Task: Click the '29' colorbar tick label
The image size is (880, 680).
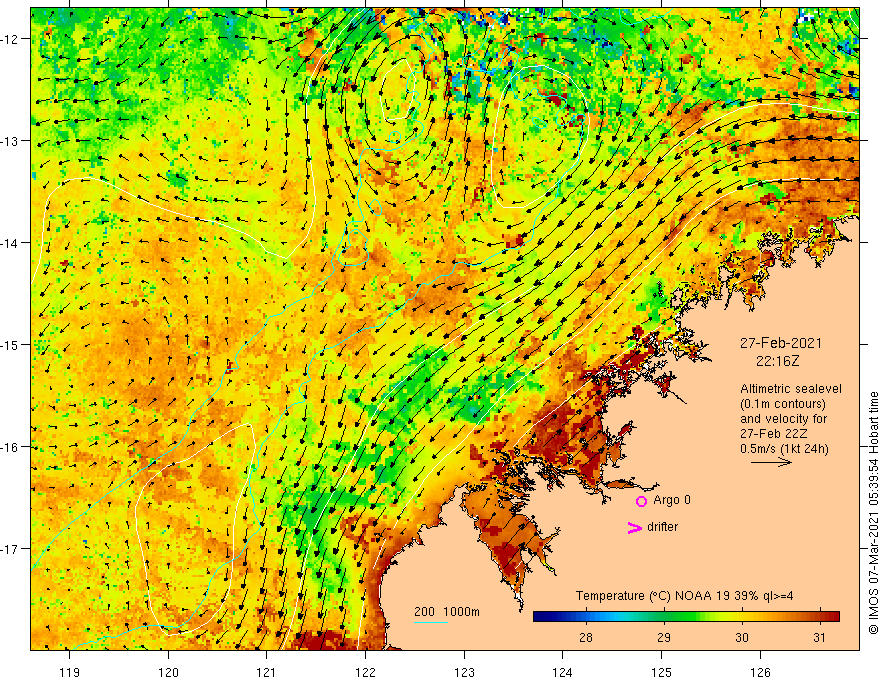Action: pos(664,637)
